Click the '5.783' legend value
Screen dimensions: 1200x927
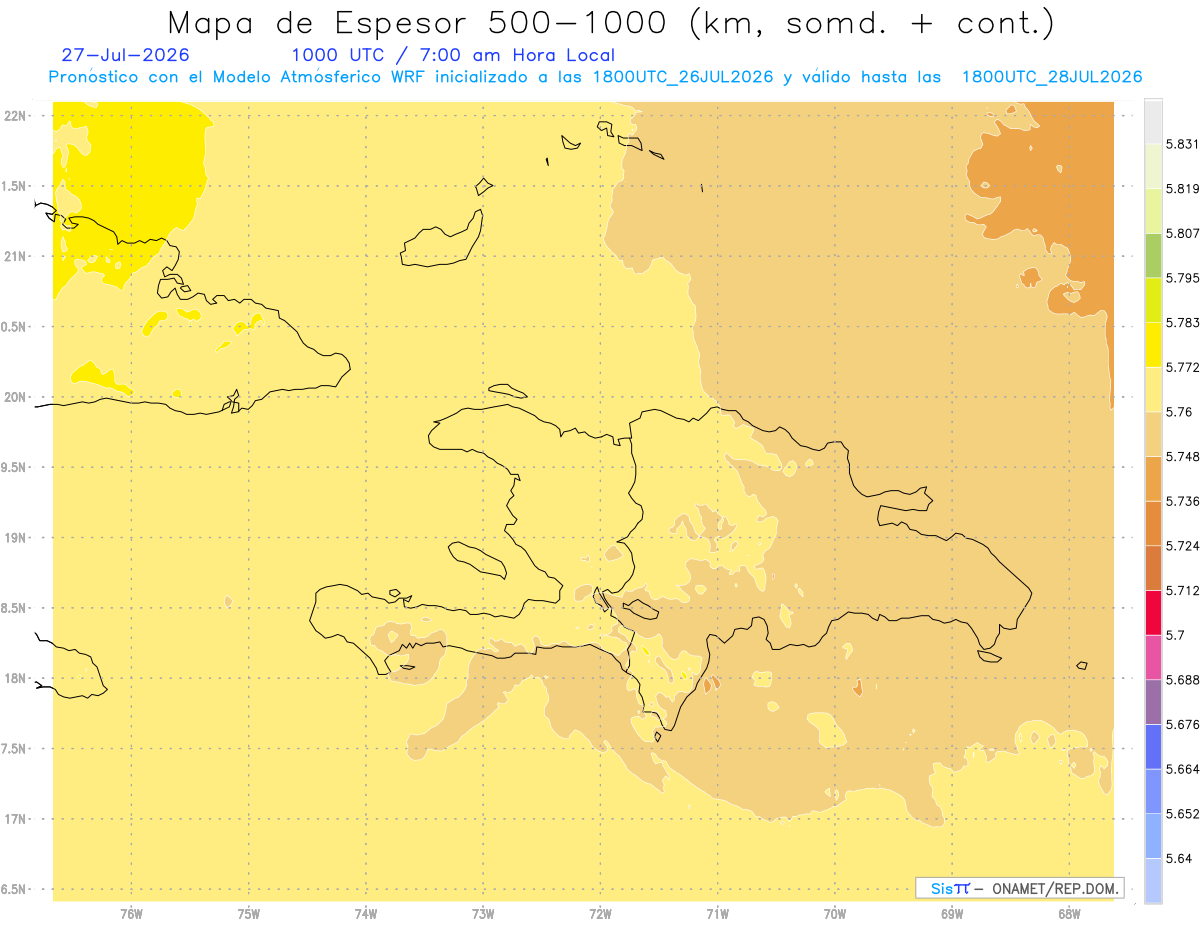[x=1182, y=322]
